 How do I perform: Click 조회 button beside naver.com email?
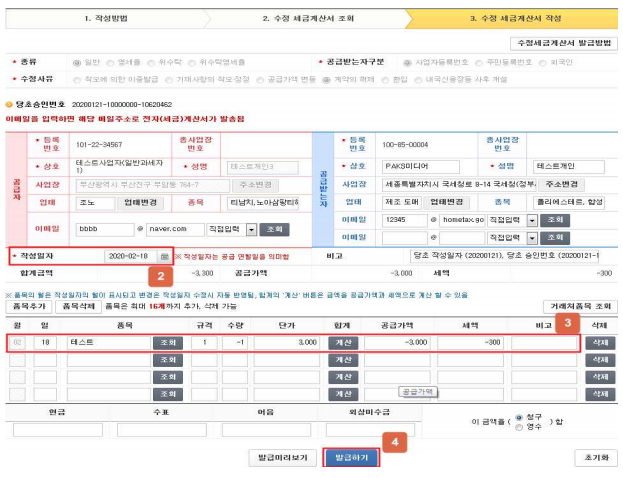[275, 230]
